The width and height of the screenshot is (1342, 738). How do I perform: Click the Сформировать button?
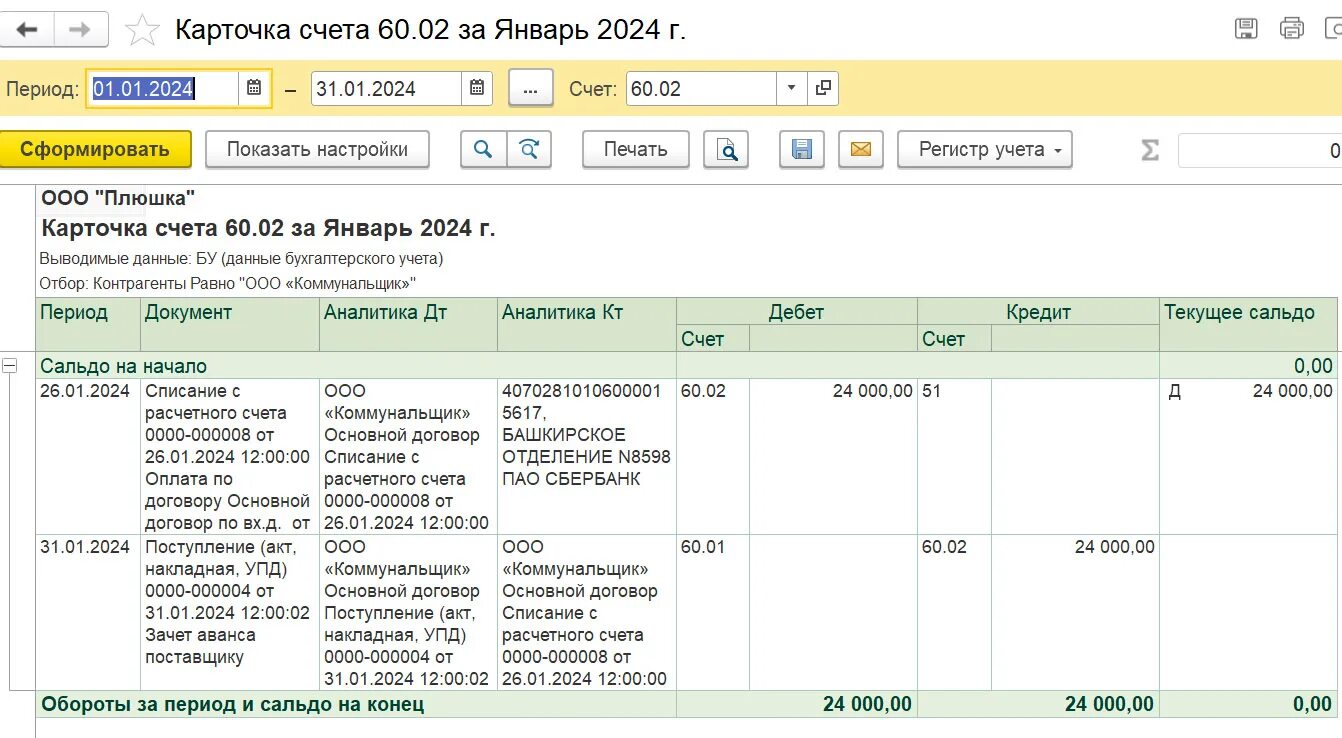[95, 150]
